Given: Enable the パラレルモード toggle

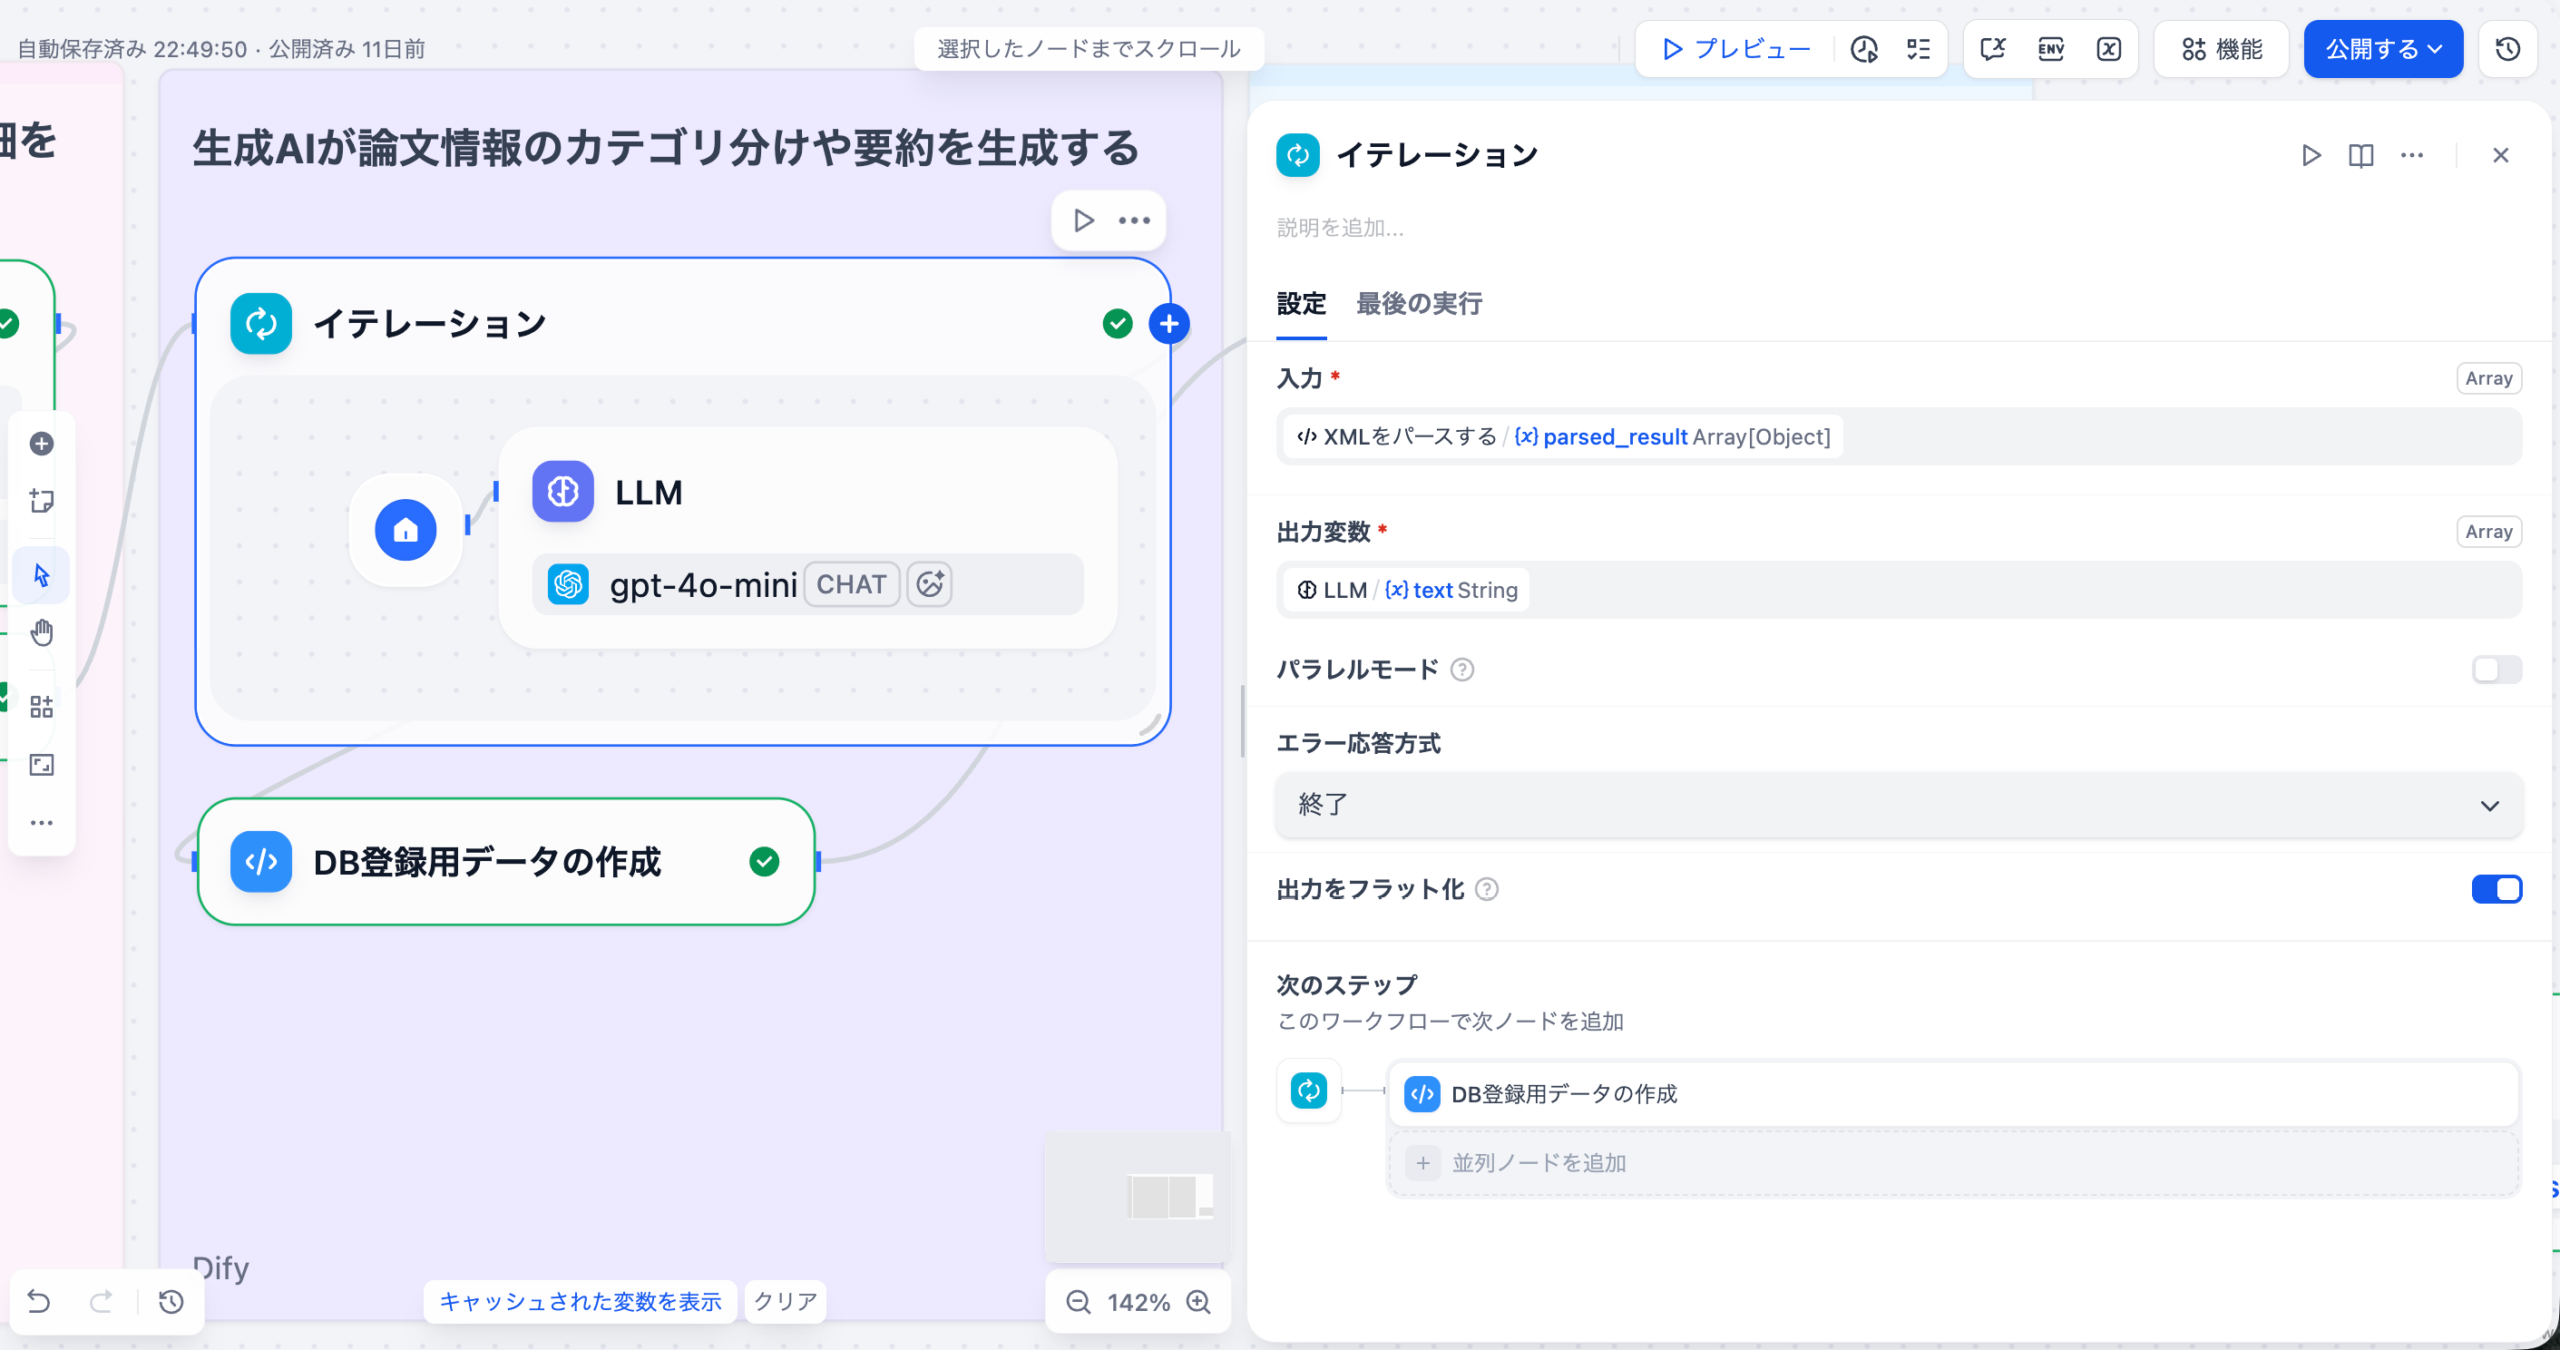Looking at the screenshot, I should point(2496,669).
